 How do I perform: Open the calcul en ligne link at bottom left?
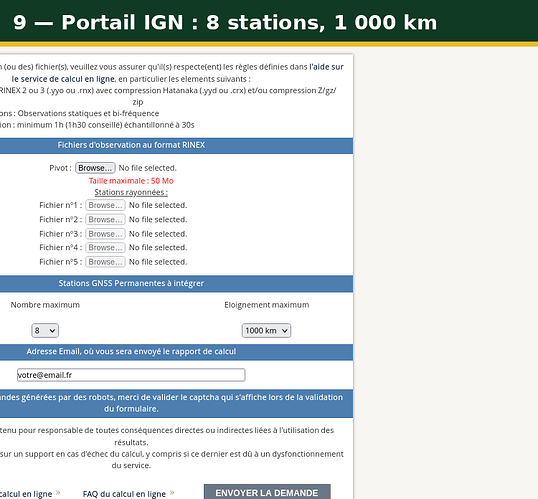coord(26,494)
